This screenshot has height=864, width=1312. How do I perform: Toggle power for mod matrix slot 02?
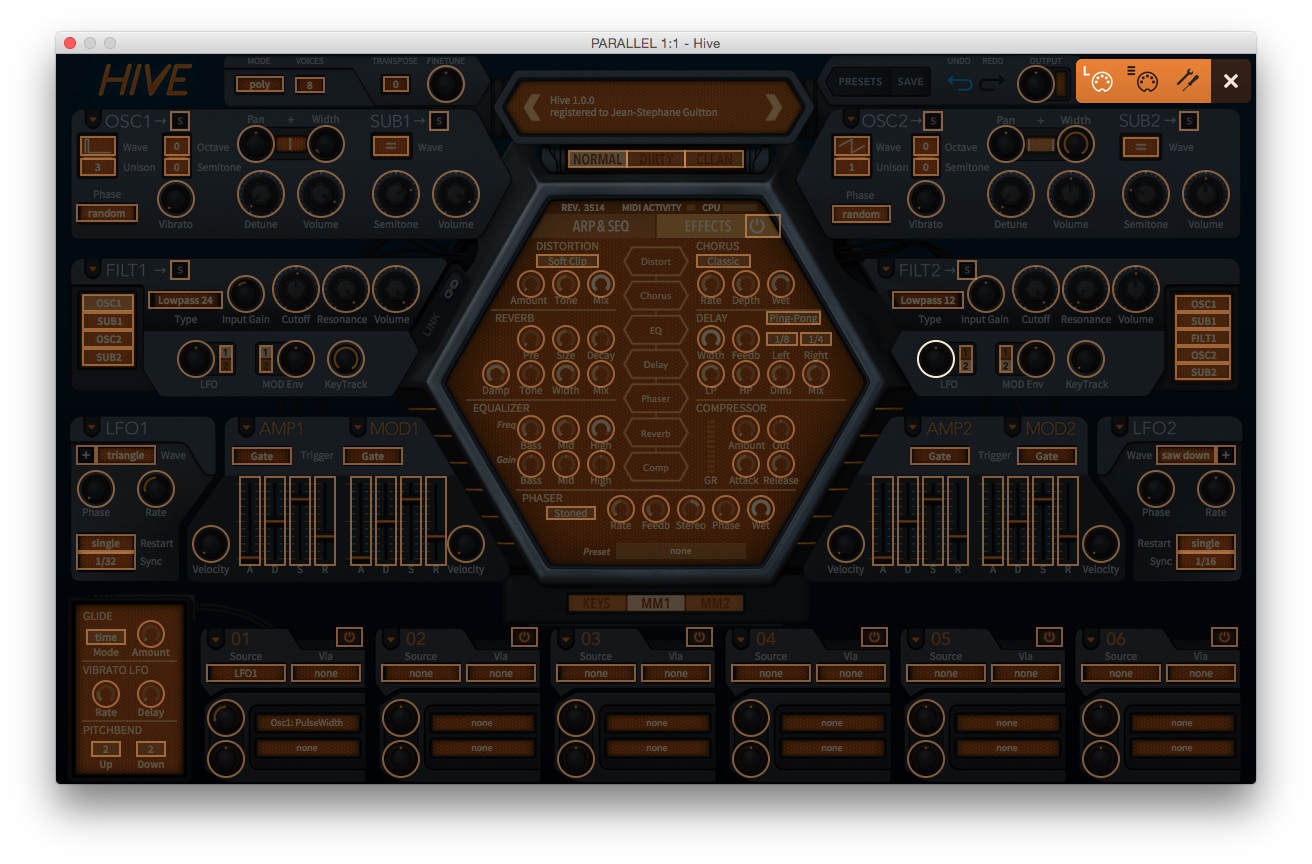pos(524,637)
